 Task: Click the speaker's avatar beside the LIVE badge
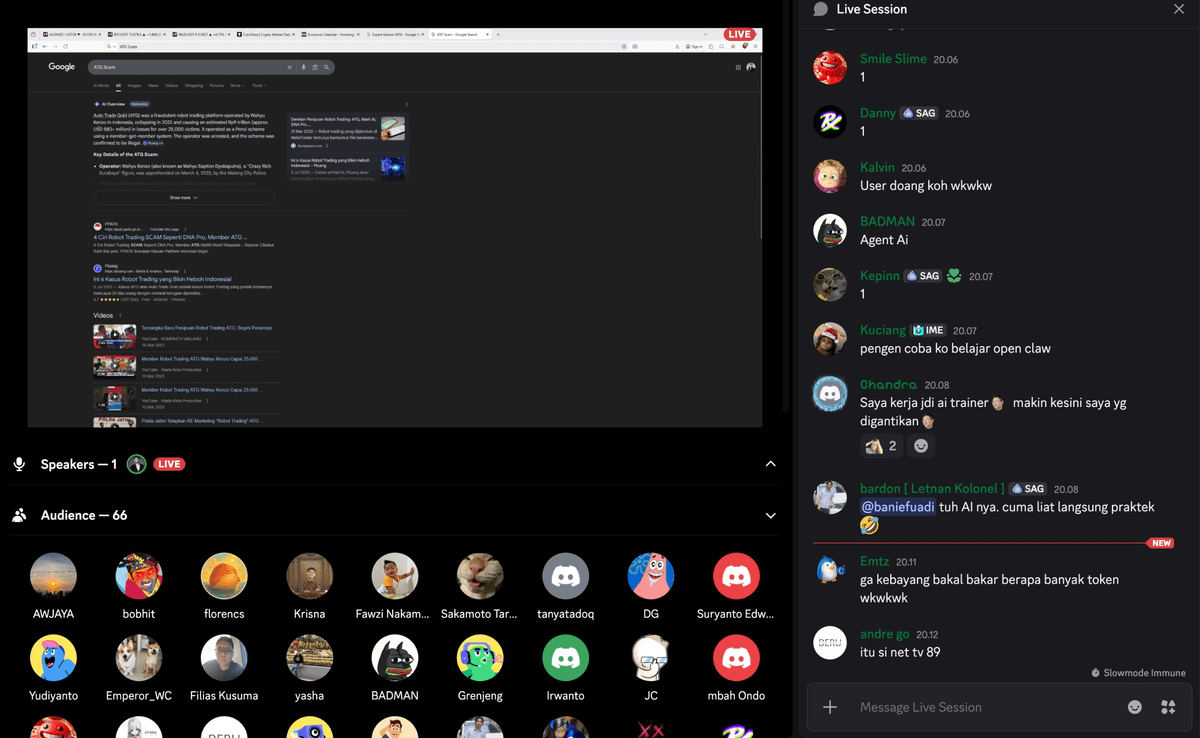click(x=137, y=463)
